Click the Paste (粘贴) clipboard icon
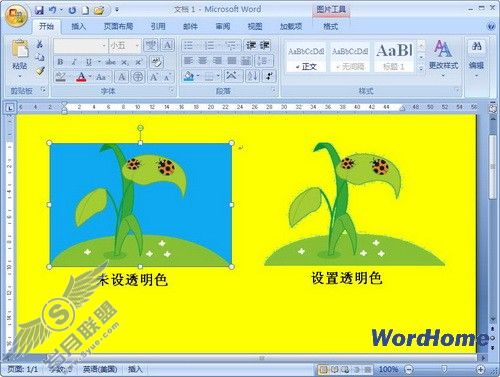 (x=20, y=50)
